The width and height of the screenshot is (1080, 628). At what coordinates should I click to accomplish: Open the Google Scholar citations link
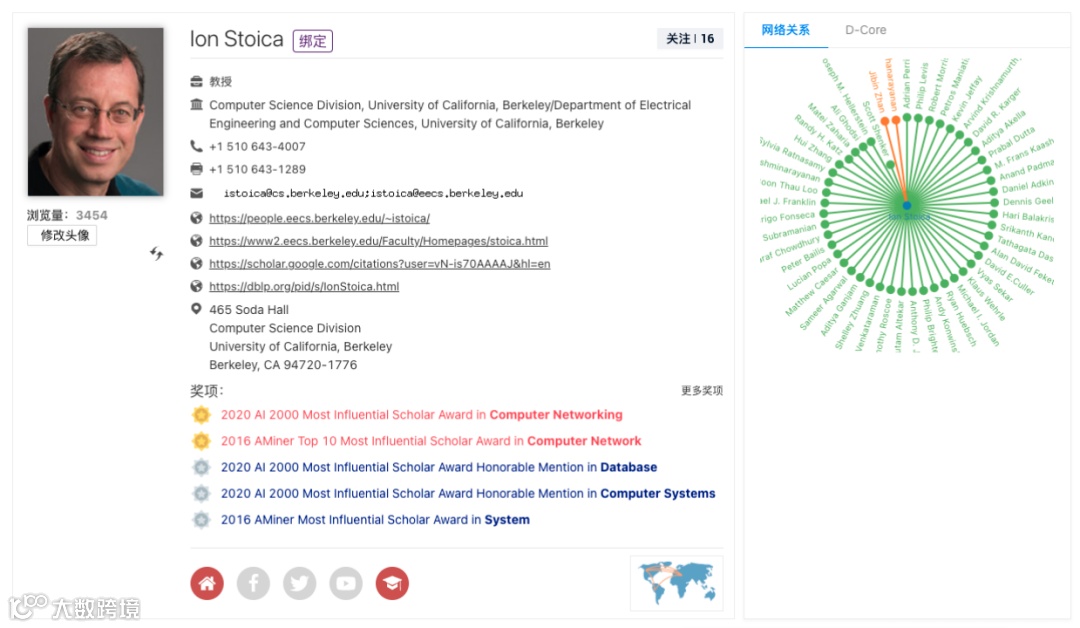coord(379,264)
